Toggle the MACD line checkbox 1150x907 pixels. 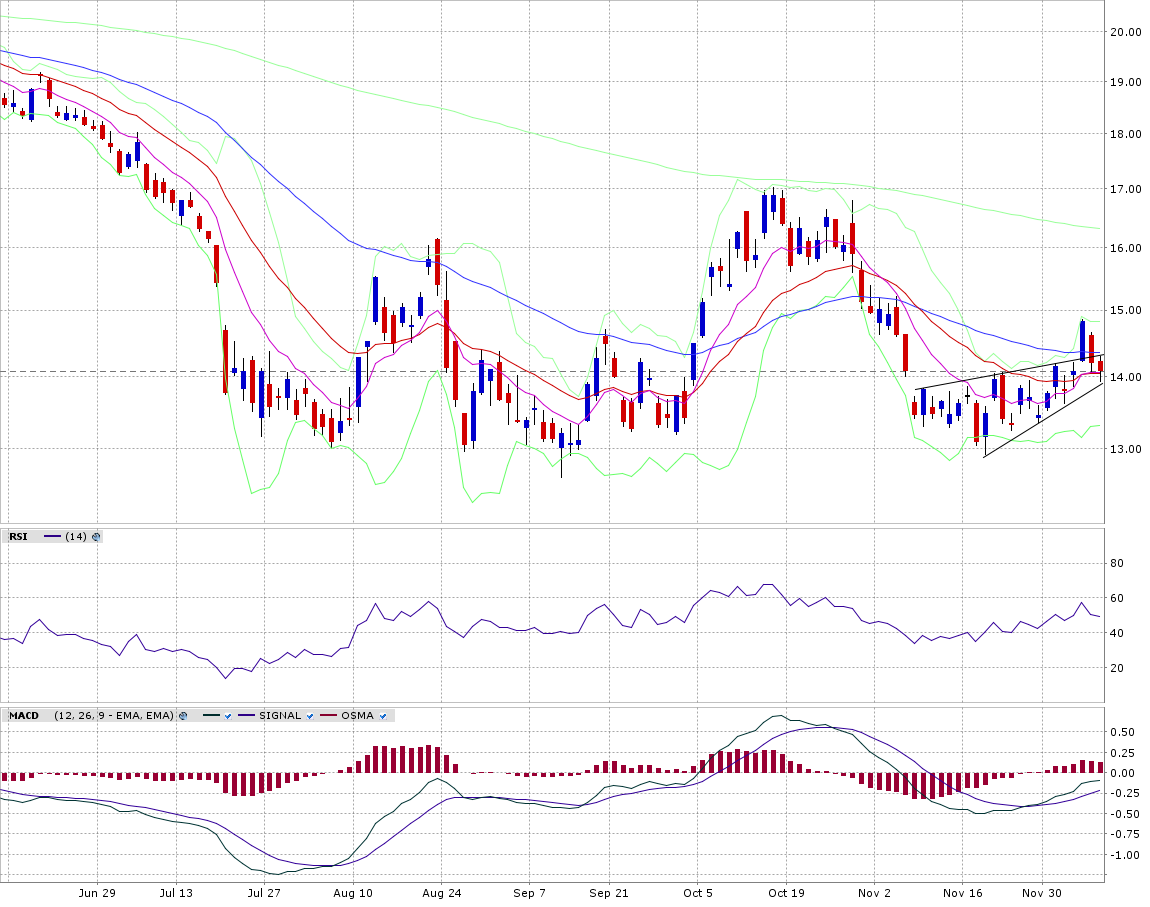(x=229, y=716)
